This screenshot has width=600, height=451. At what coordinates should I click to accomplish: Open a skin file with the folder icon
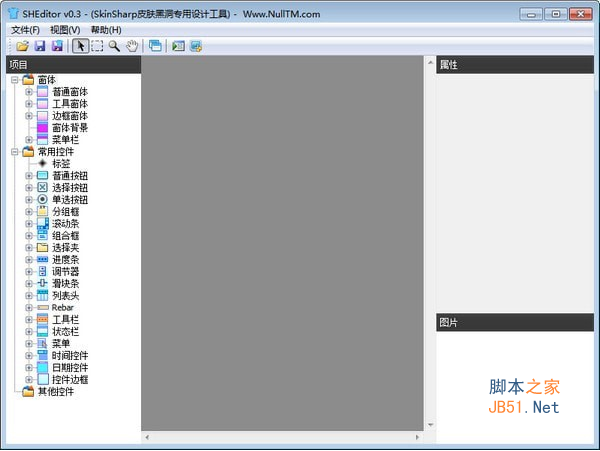tap(23, 46)
